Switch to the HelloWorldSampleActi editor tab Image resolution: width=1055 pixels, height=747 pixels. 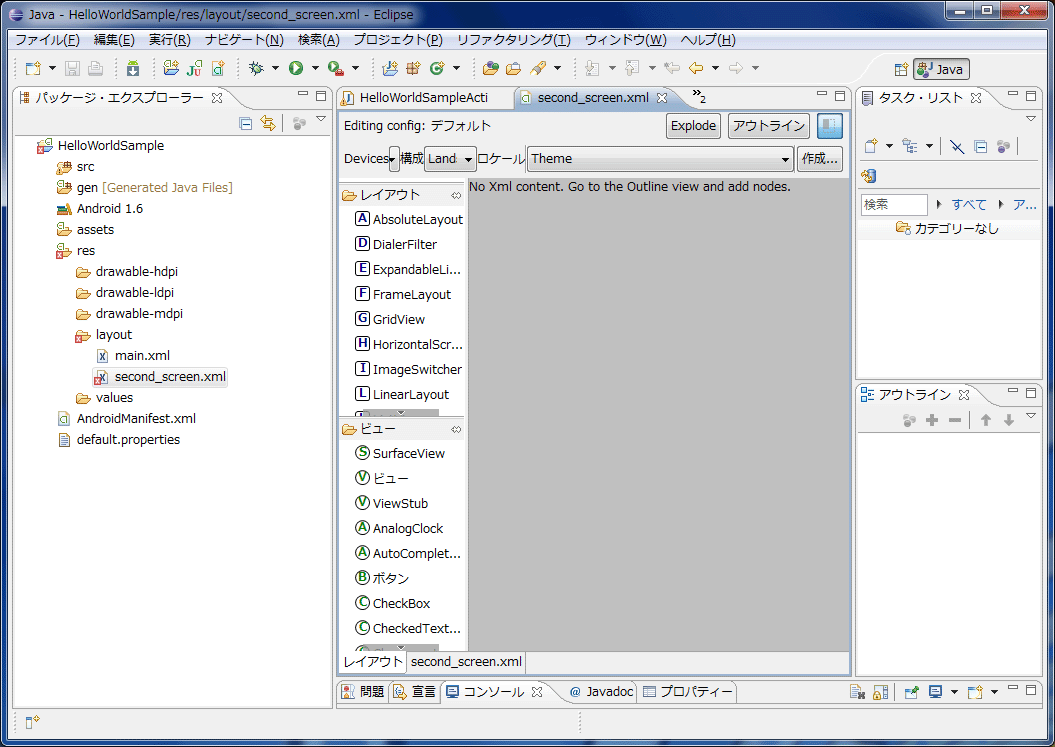(424, 98)
